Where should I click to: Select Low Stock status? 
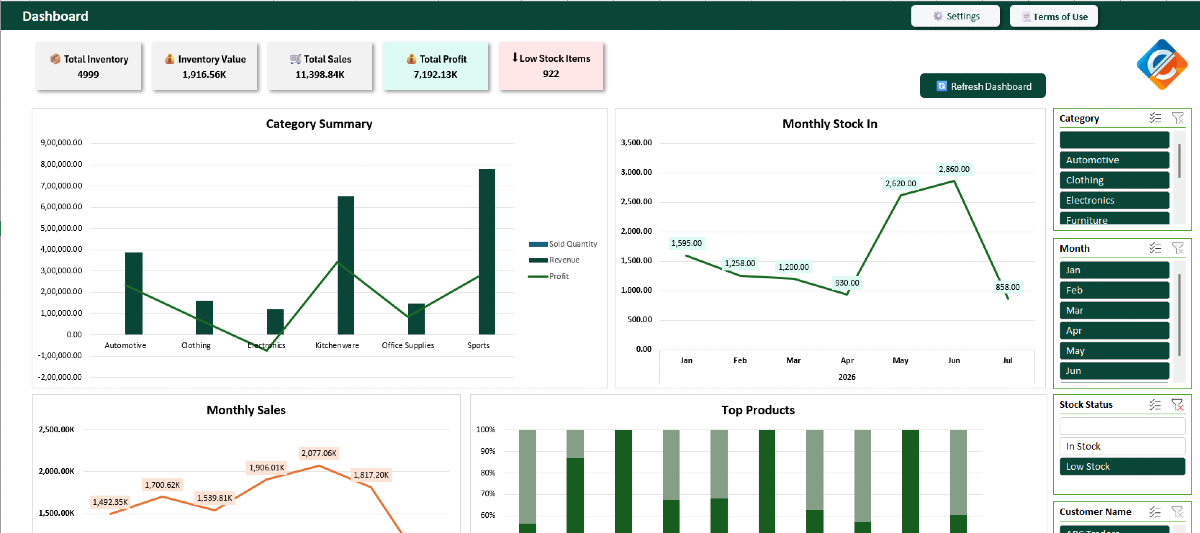[1122, 466]
